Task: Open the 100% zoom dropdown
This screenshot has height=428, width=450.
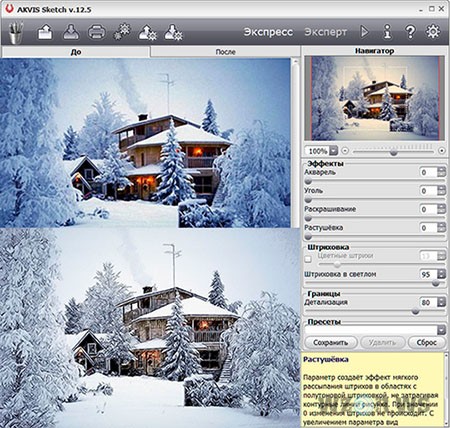Action: point(334,151)
